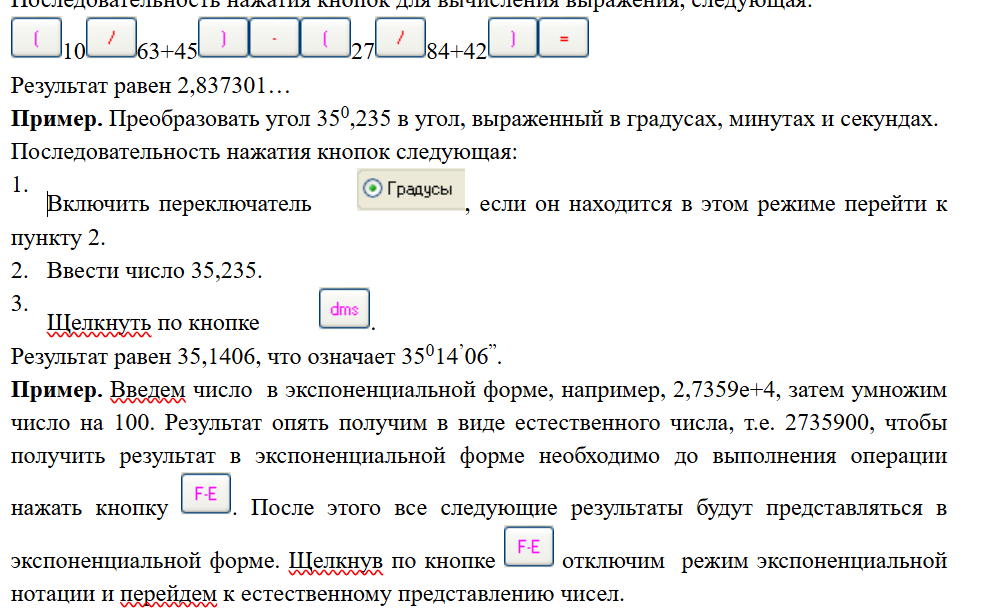Click the closing parenthesis button after 63+45
Image resolution: width=1003 pixels, height=608 pixels.
pyautogui.click(x=222, y=39)
